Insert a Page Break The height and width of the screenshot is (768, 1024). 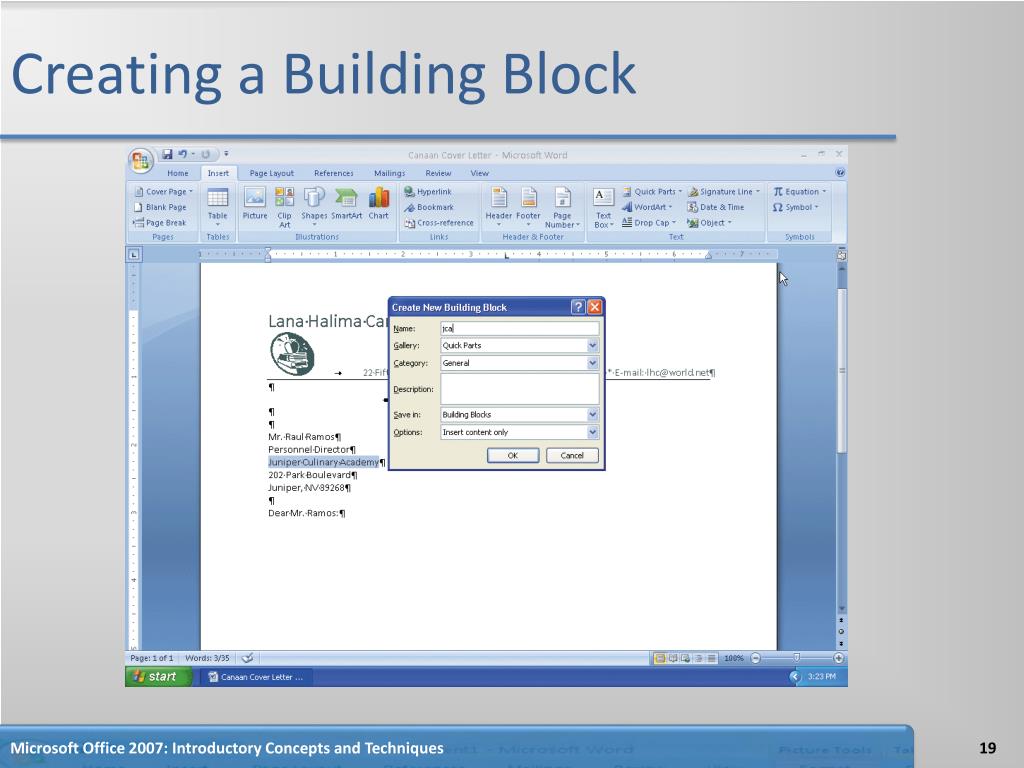tap(160, 223)
